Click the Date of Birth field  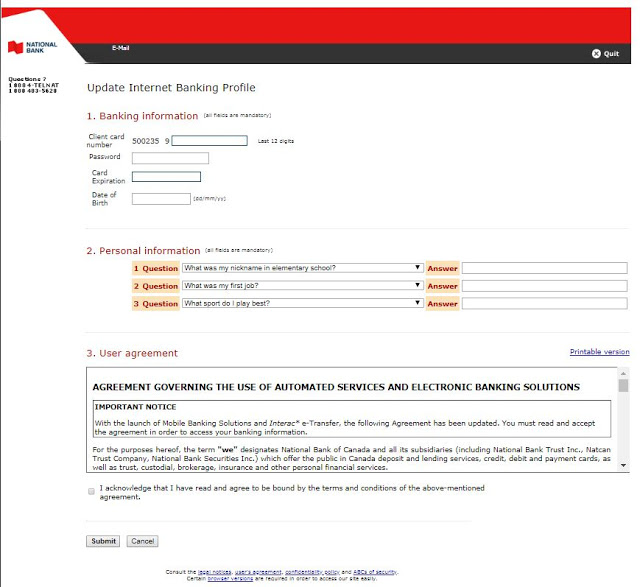[x=161, y=199]
